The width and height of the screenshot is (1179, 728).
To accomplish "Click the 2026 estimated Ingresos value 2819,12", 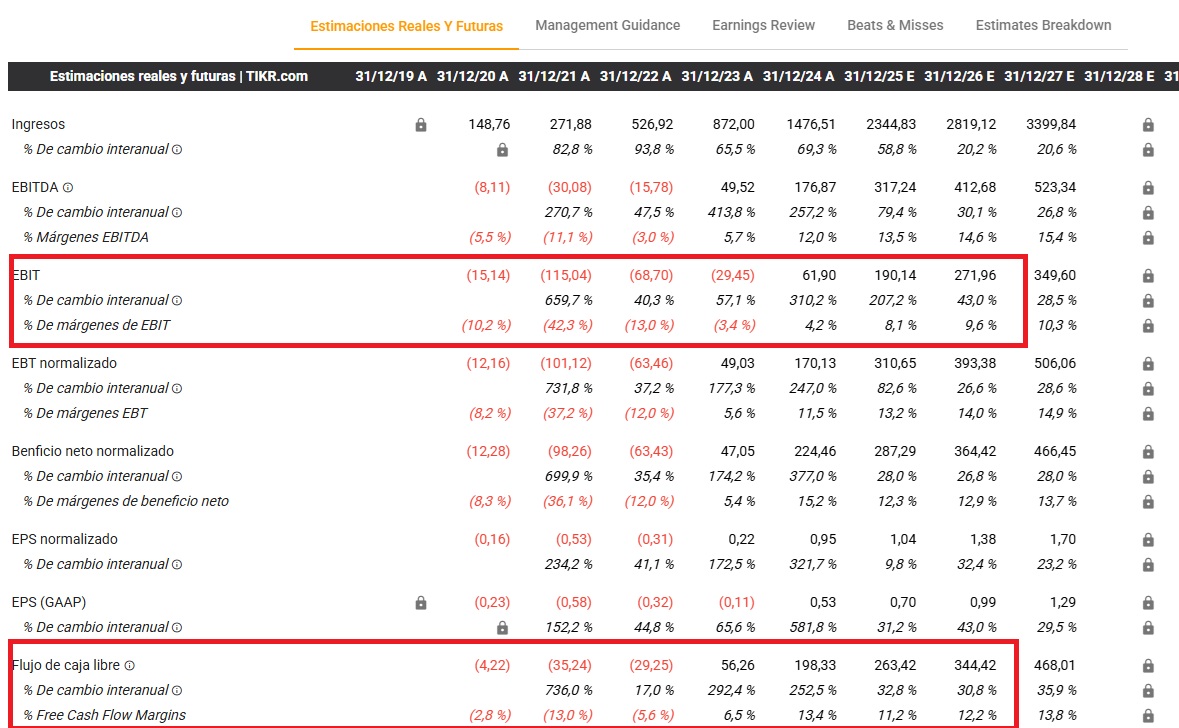I will click(969, 125).
